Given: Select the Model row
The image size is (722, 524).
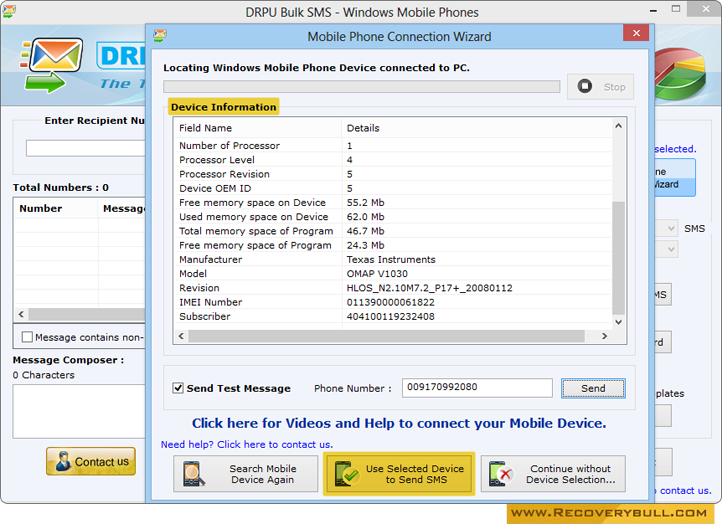Looking at the screenshot, I should tap(393, 274).
